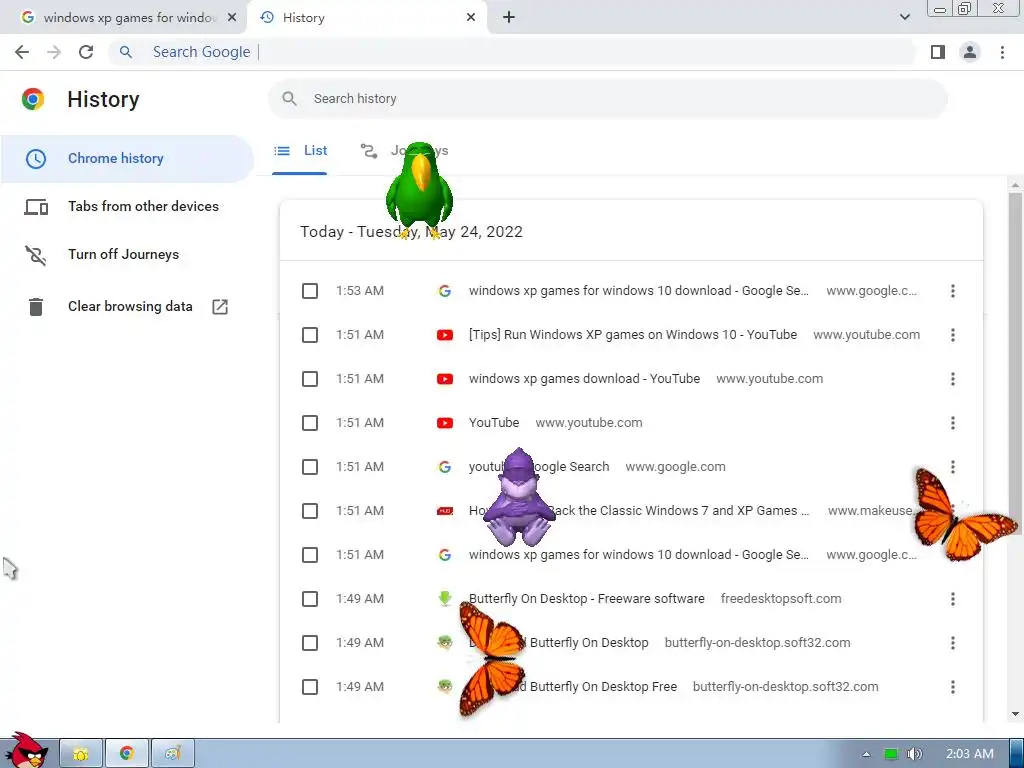
Task: Open windows xp games download - YouTube link
Action: pos(584,379)
